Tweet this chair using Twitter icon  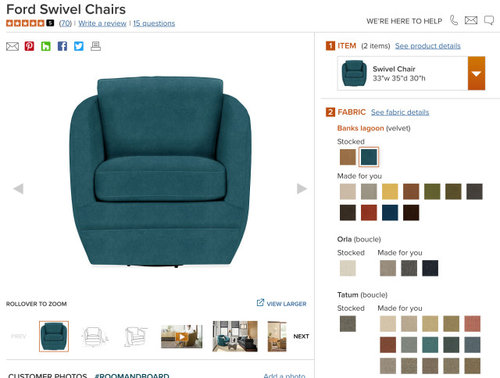pos(79,46)
